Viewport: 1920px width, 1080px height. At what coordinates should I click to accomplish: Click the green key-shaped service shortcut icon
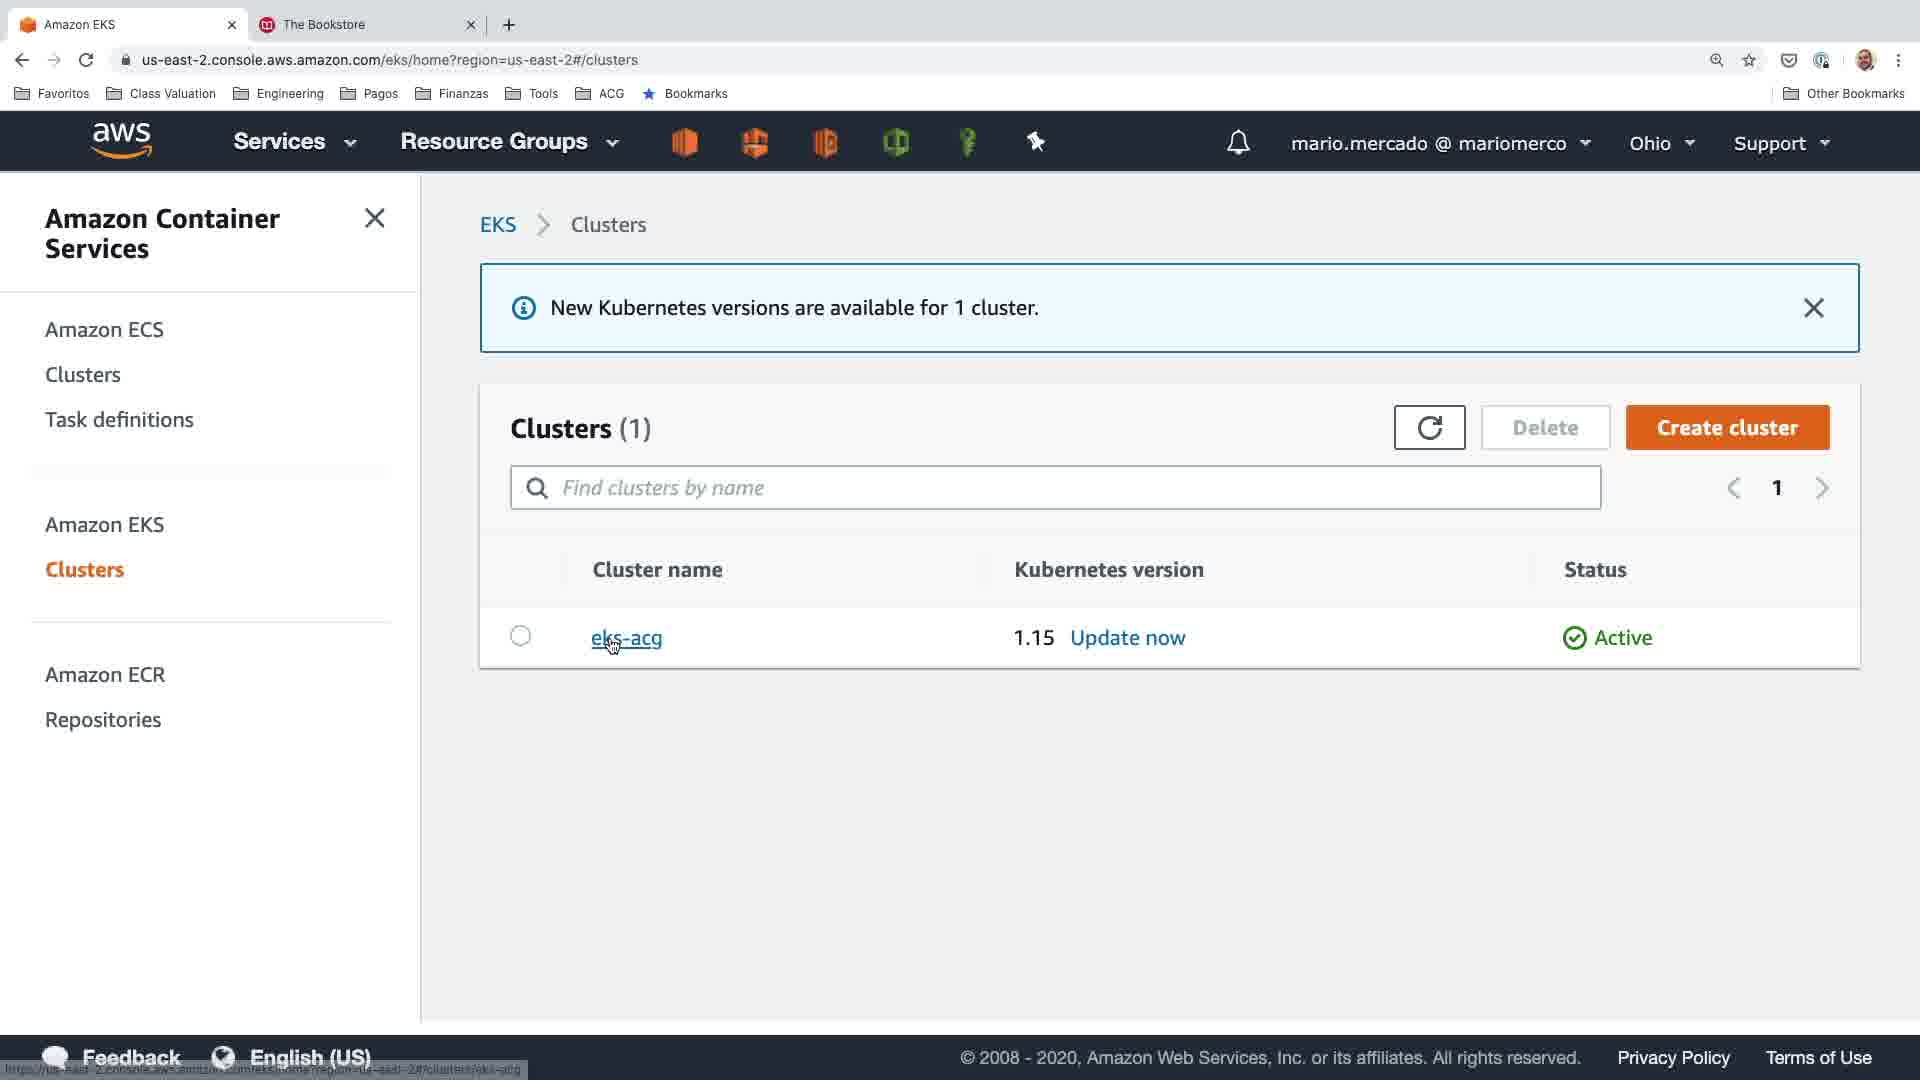[967, 142]
